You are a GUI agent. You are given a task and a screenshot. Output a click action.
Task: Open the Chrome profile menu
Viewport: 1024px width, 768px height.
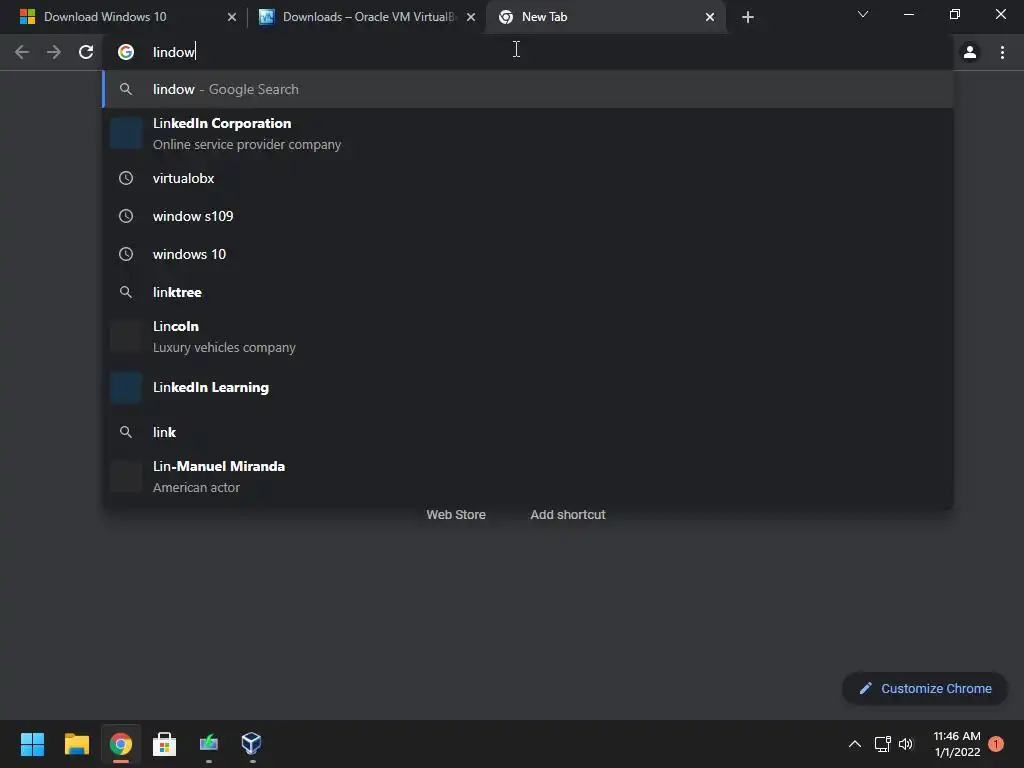click(970, 52)
